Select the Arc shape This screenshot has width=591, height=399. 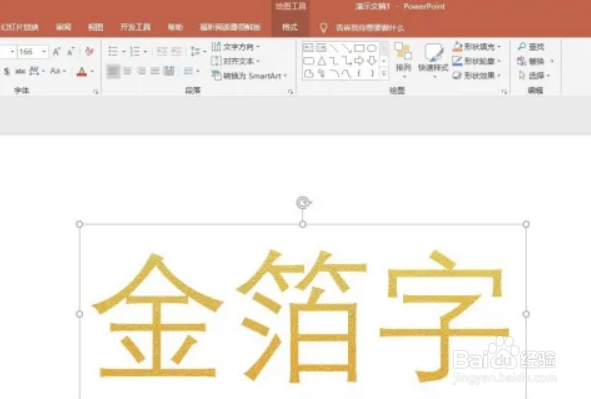click(334, 73)
